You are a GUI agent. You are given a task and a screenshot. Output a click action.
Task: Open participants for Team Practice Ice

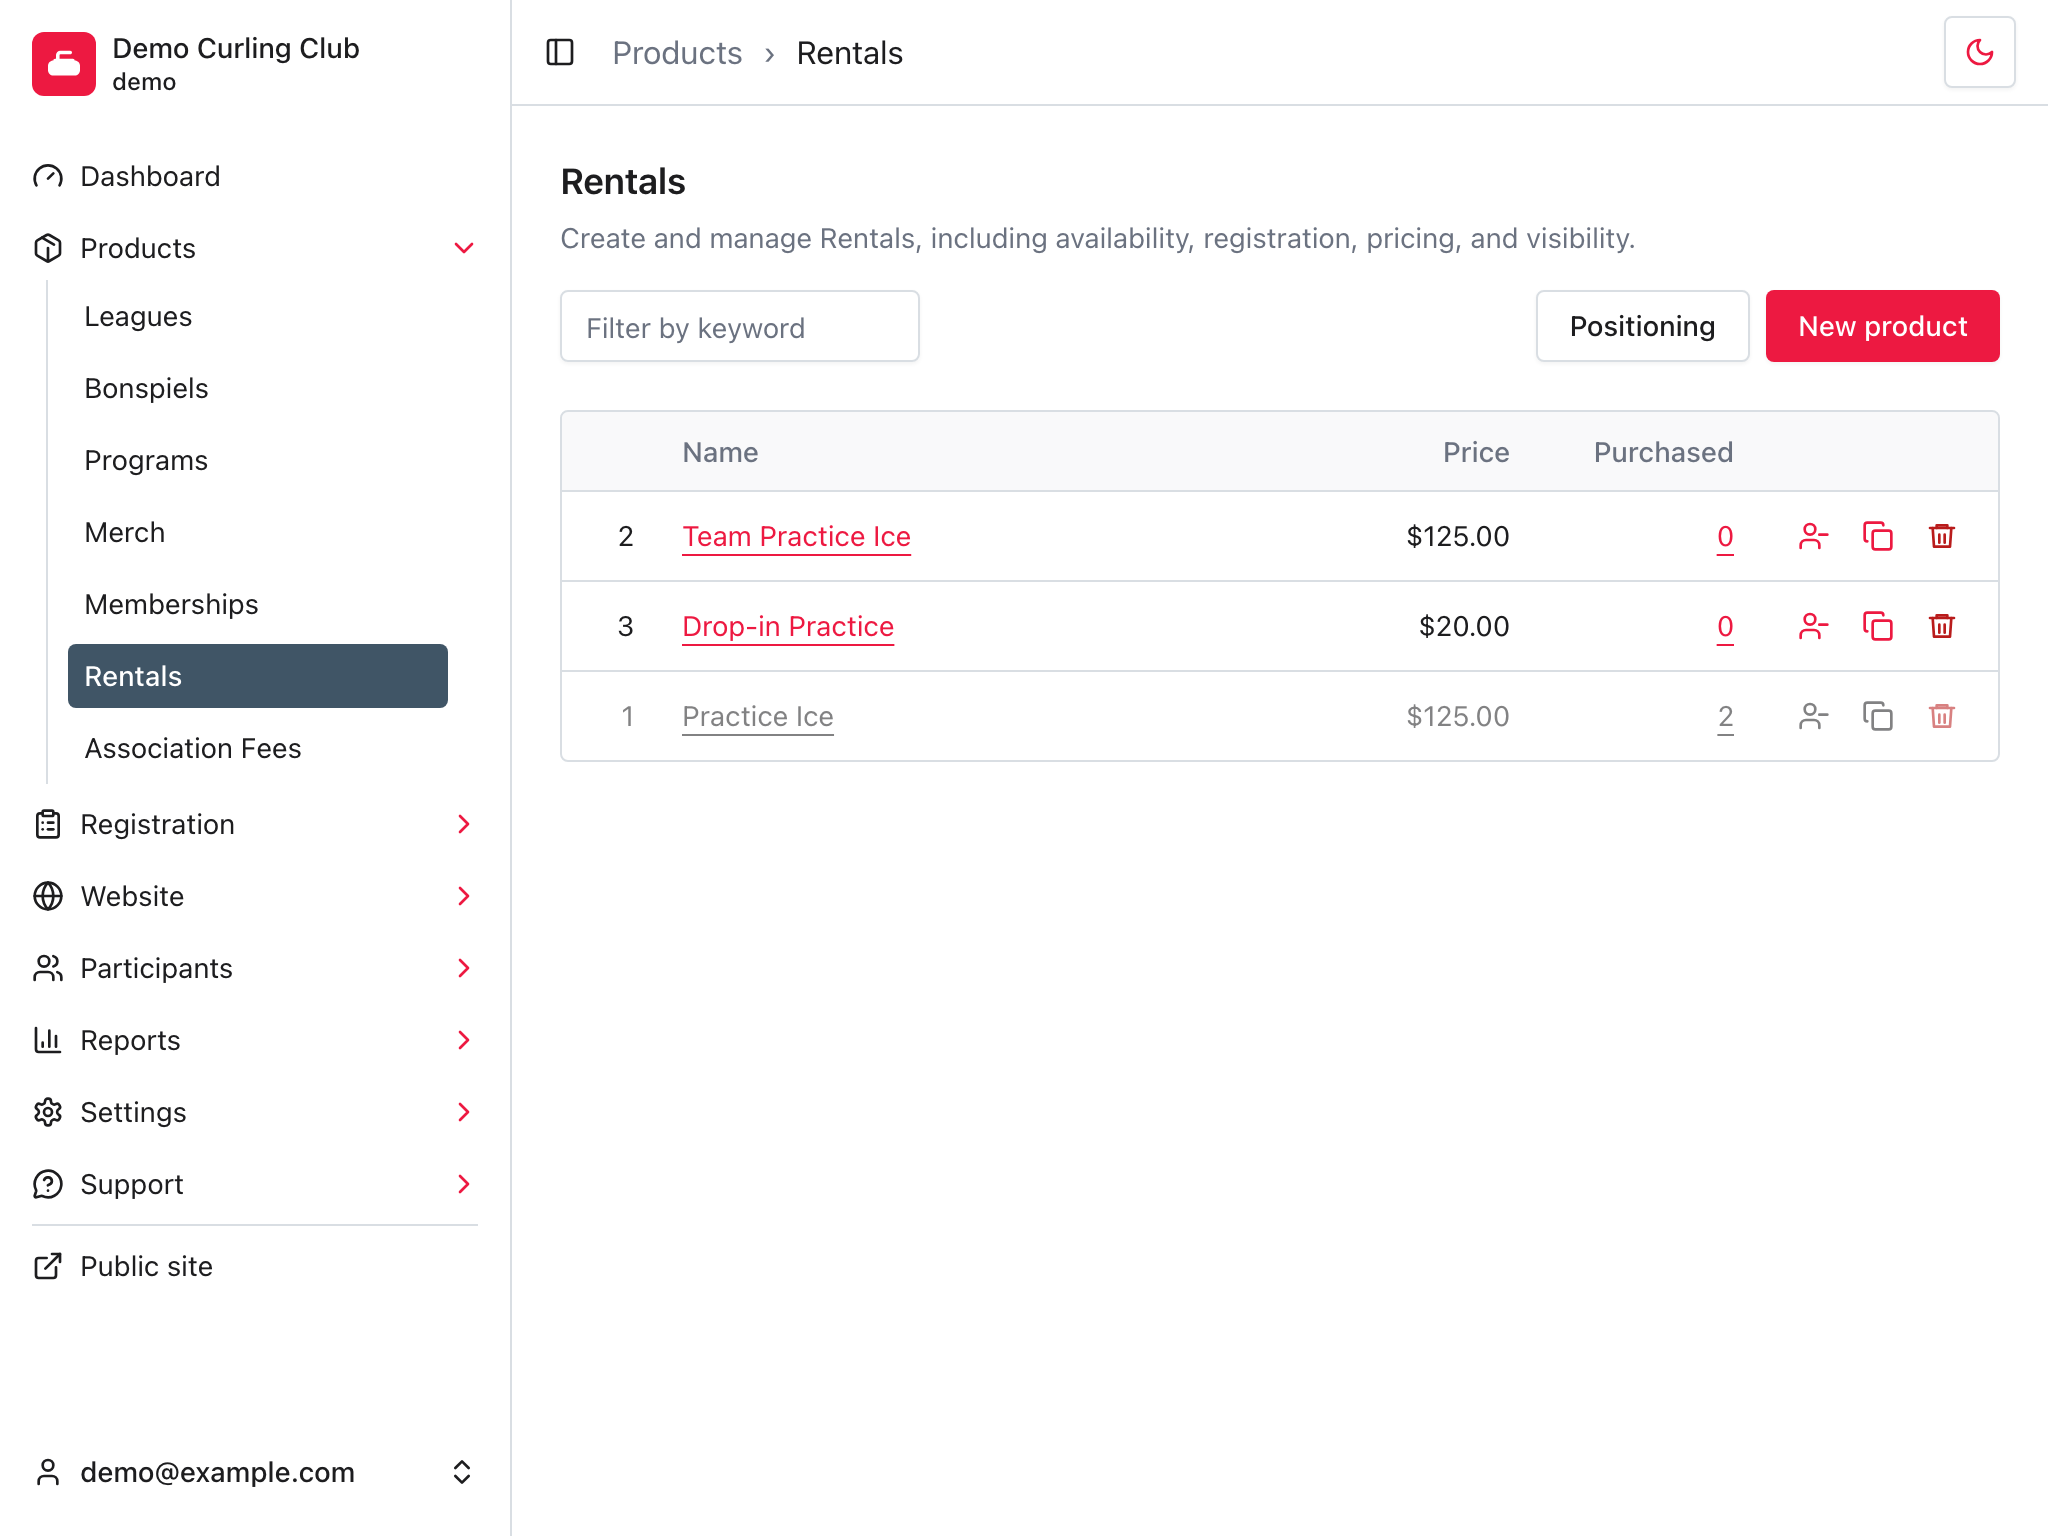1813,536
